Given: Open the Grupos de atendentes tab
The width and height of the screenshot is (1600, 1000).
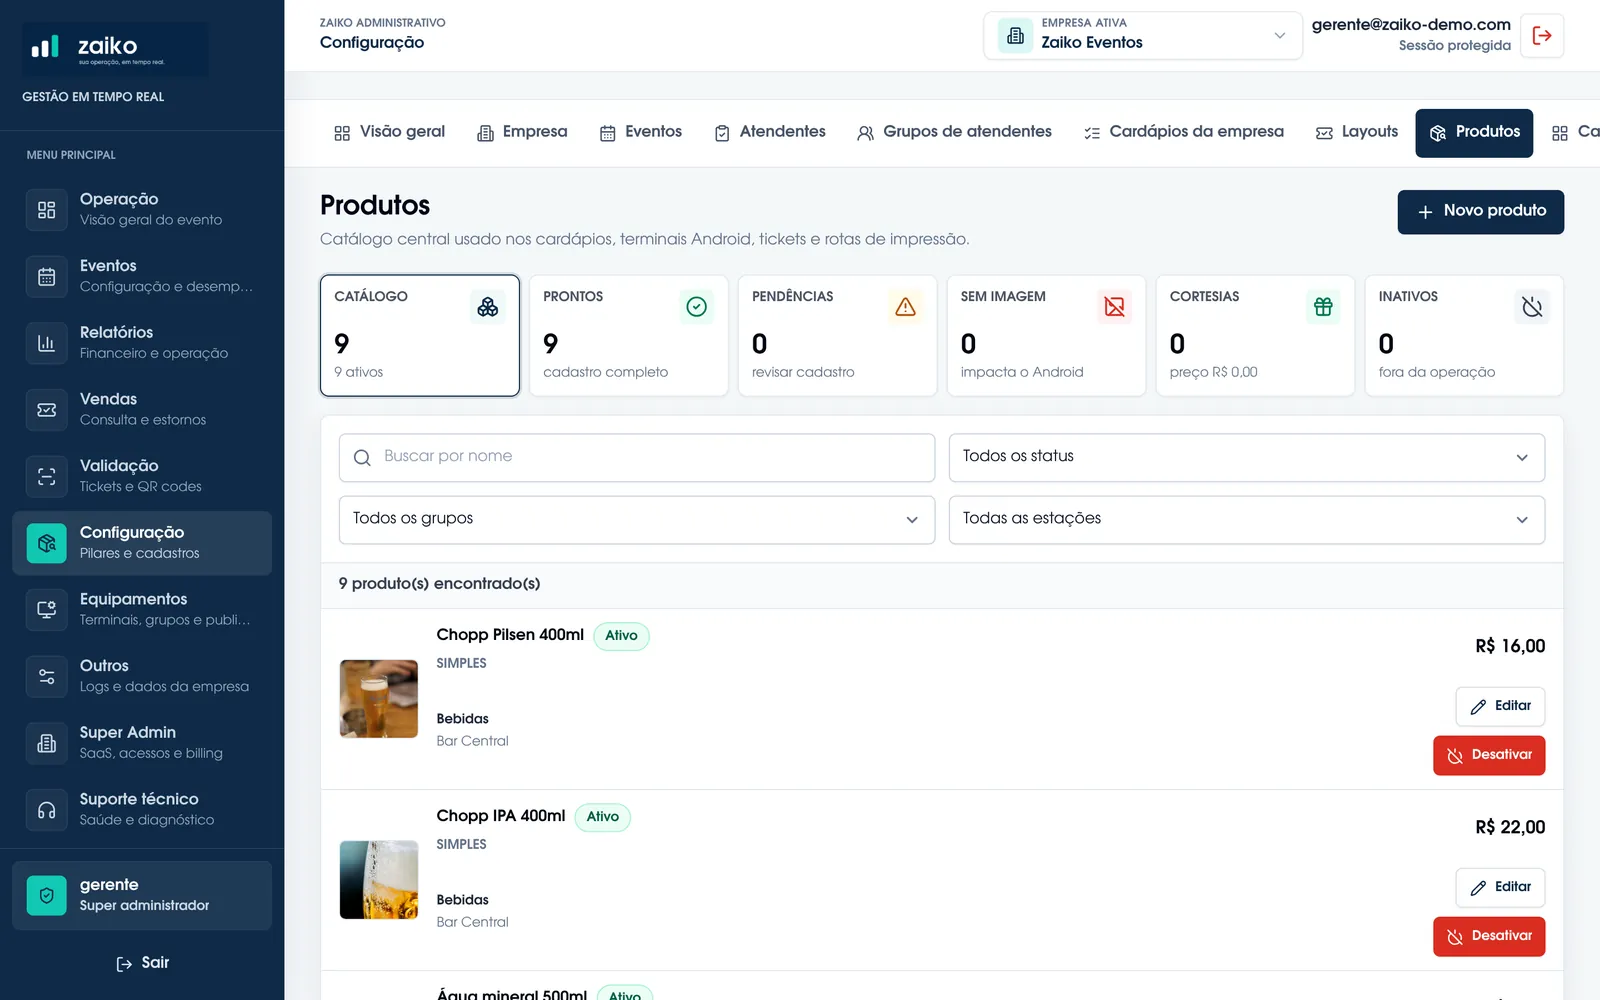Looking at the screenshot, I should 955,133.
